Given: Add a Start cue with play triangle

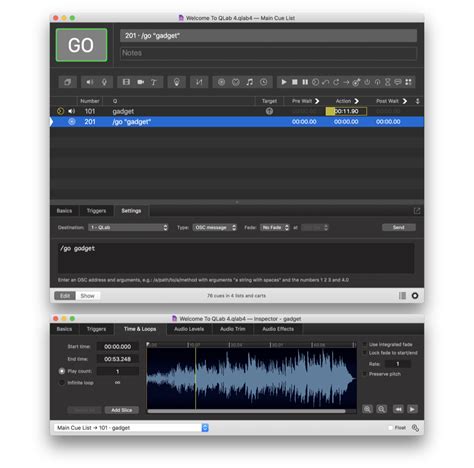Looking at the screenshot, I should (x=284, y=82).
